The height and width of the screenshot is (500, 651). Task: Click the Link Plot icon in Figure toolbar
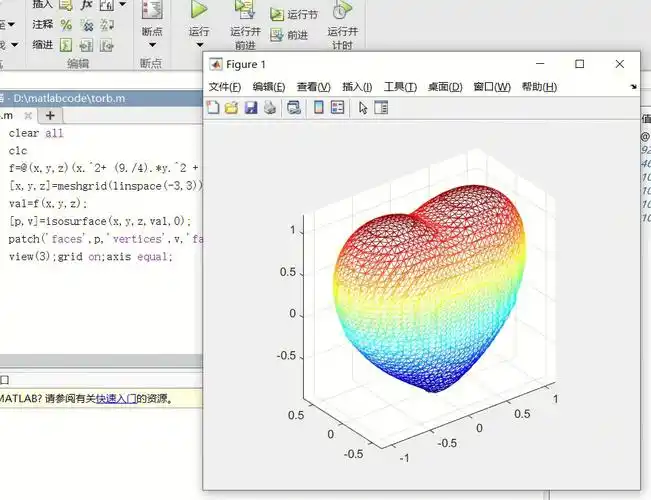click(294, 108)
